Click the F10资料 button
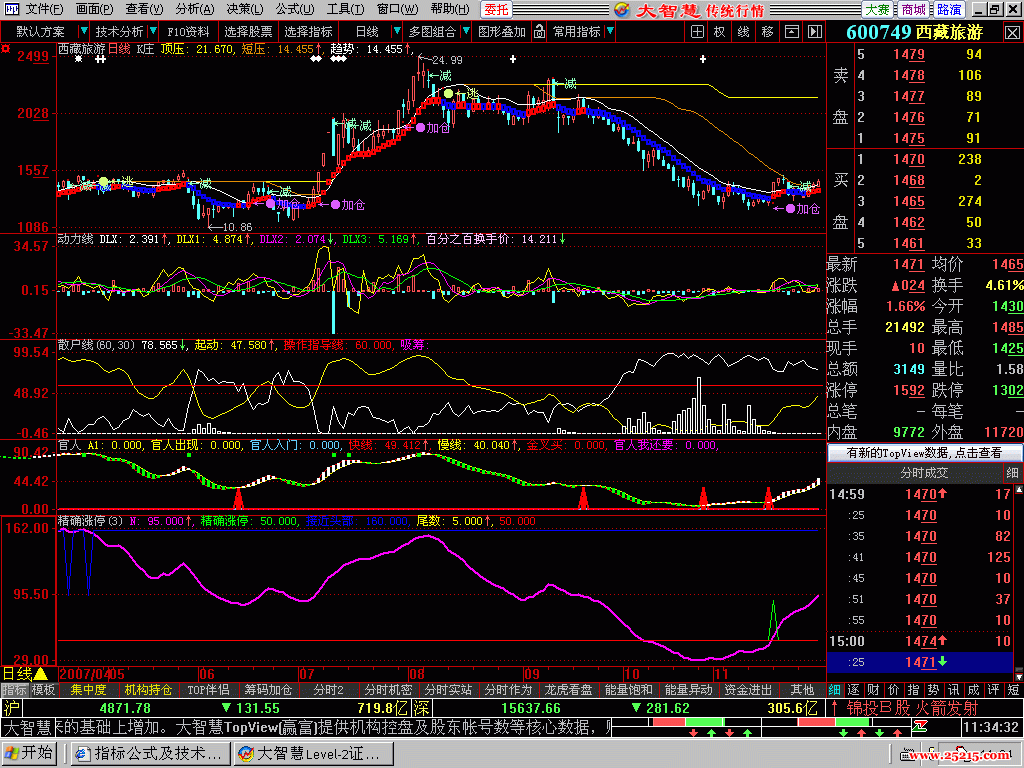This screenshot has height=768, width=1024. click(187, 31)
